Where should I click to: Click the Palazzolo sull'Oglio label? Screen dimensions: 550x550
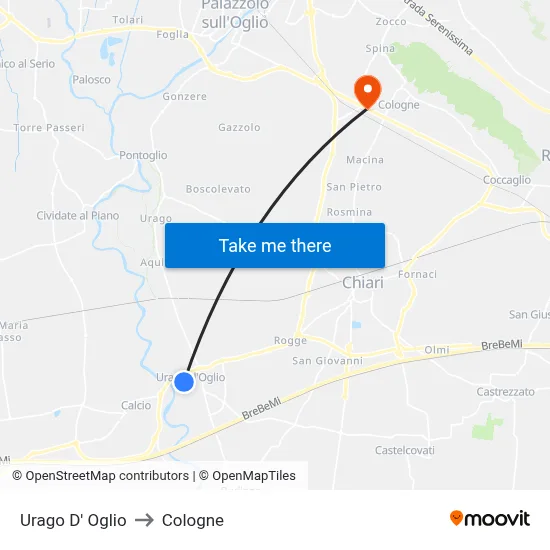point(235,14)
